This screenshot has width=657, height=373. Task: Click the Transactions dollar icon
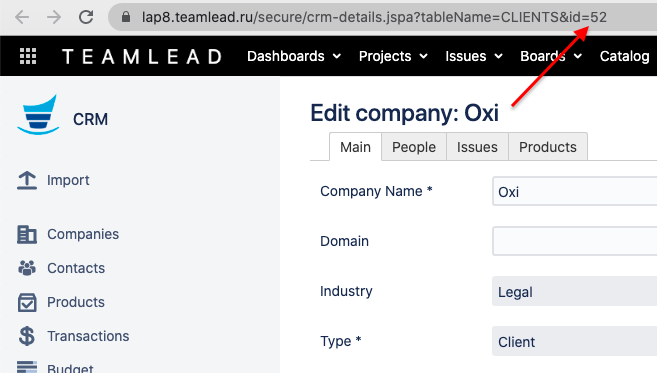point(27,336)
